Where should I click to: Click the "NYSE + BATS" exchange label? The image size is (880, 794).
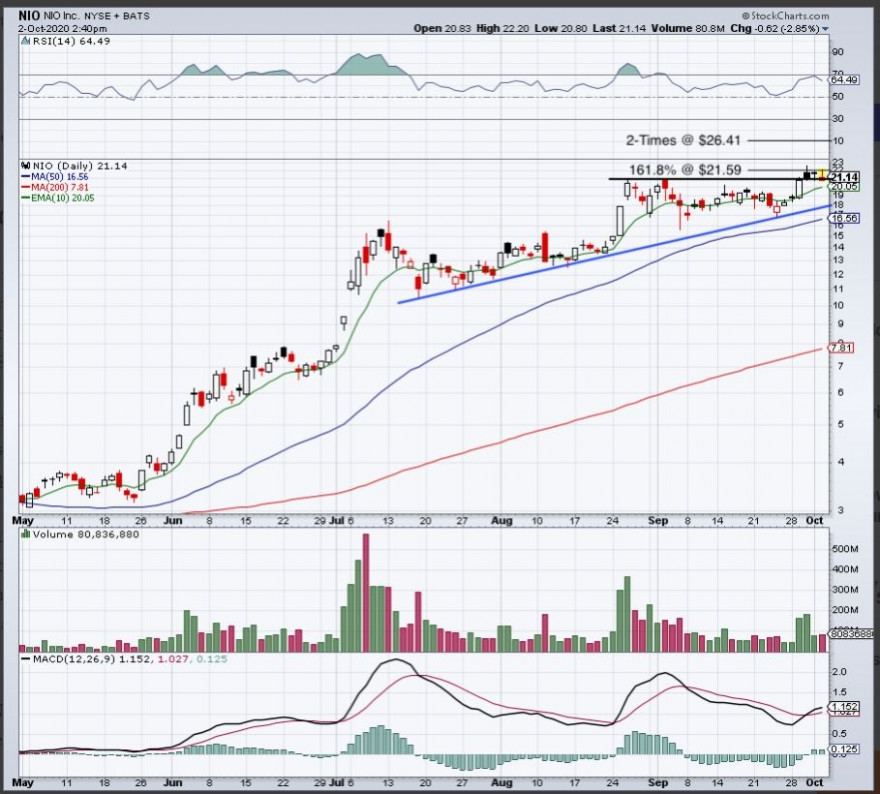(x=117, y=16)
